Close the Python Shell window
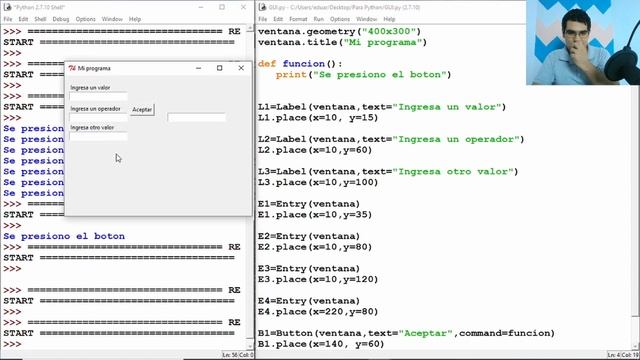The height and width of the screenshot is (360, 640). (243, 7)
